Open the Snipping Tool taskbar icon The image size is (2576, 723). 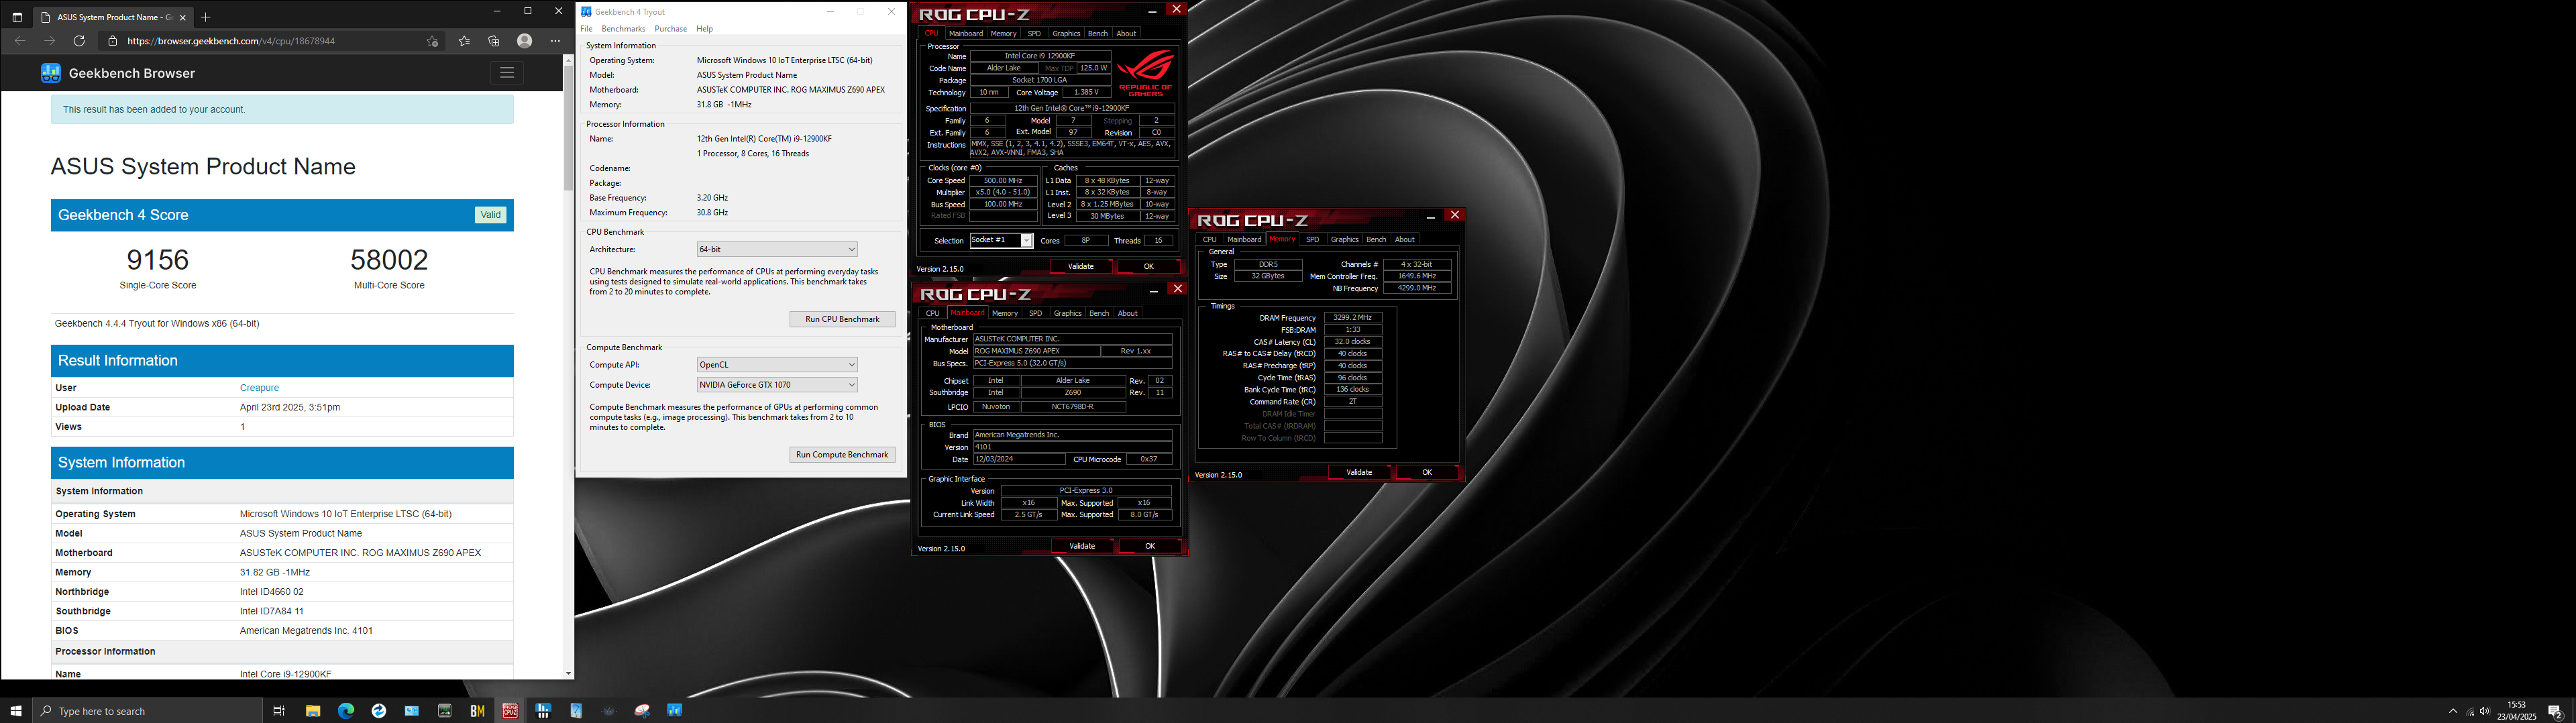(x=642, y=710)
